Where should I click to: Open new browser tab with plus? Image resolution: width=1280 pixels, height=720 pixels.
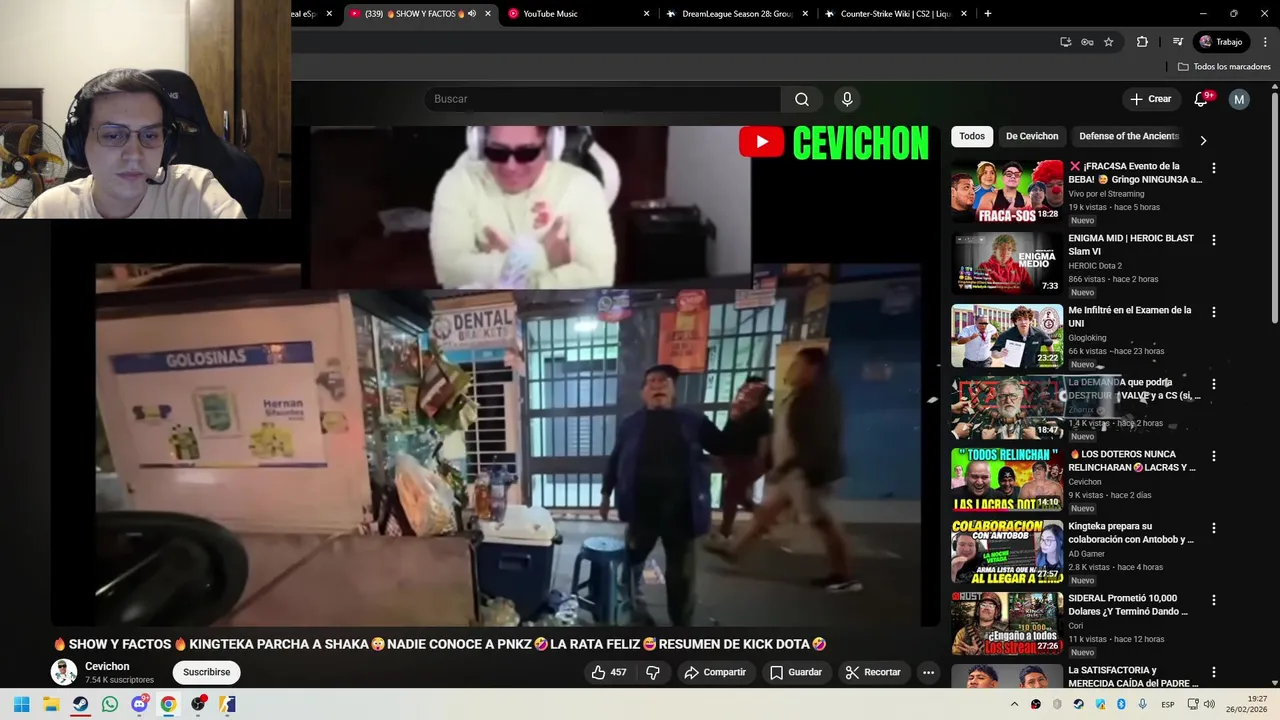988,14
